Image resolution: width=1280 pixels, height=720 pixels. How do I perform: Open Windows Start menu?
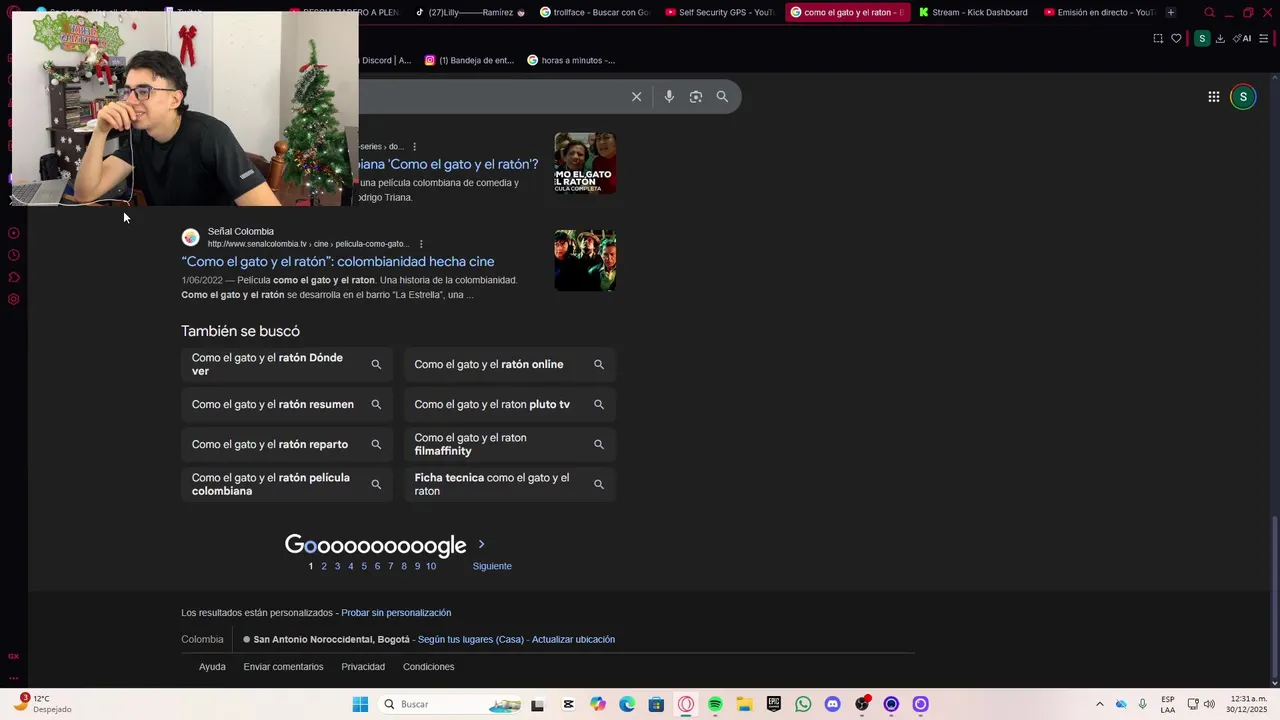360,704
